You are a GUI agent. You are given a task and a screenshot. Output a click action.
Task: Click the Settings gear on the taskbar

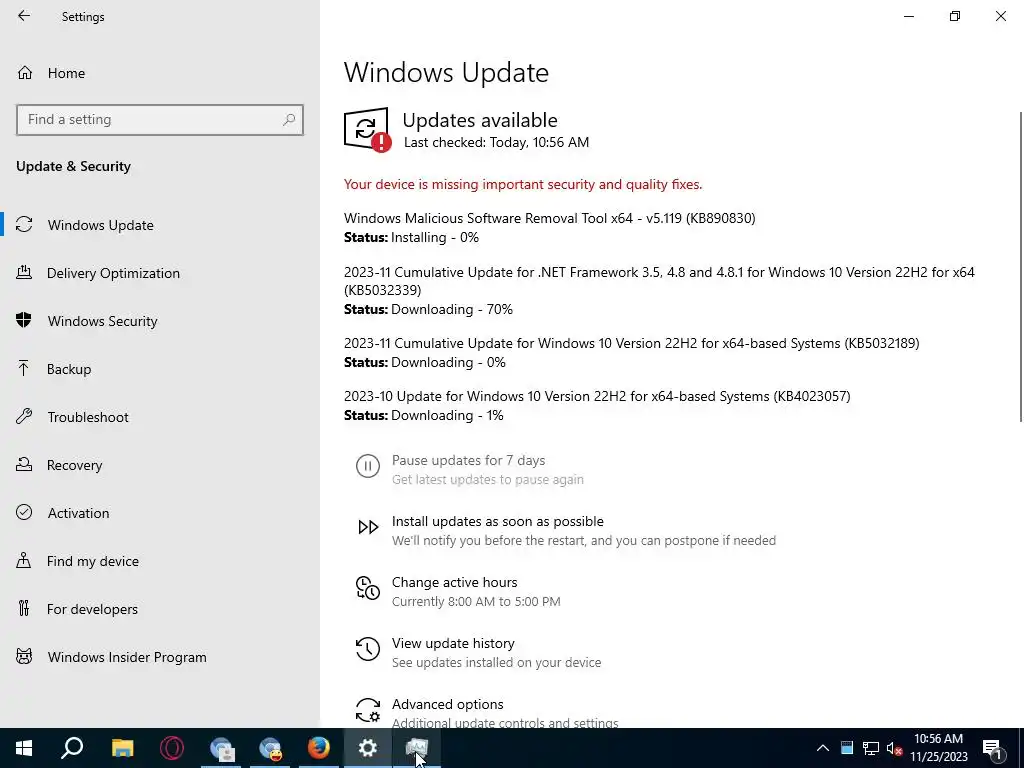pyautogui.click(x=368, y=748)
